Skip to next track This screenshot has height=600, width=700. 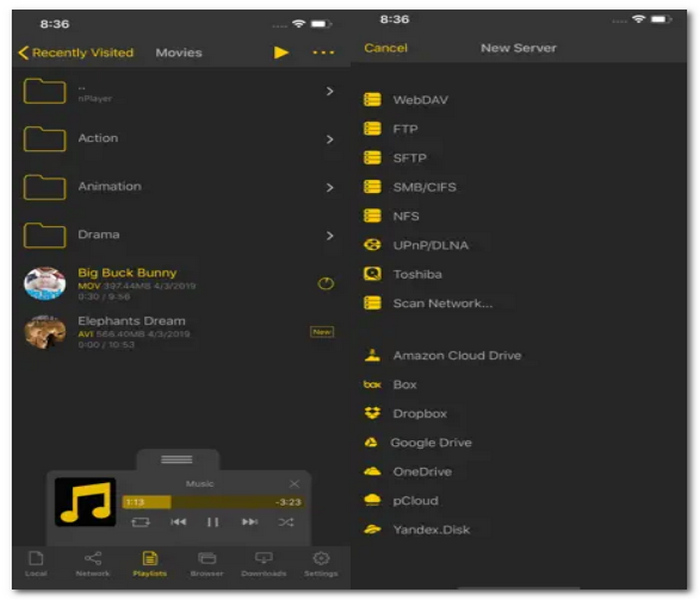250,522
